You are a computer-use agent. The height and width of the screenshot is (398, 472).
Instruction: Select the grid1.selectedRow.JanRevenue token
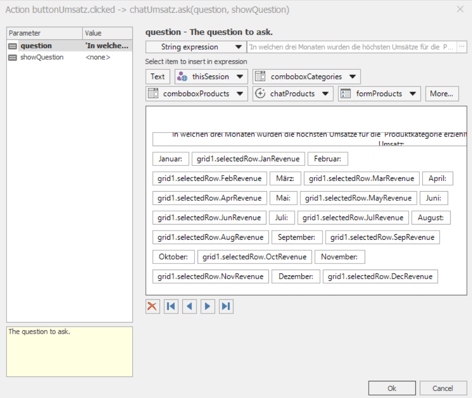pos(248,159)
